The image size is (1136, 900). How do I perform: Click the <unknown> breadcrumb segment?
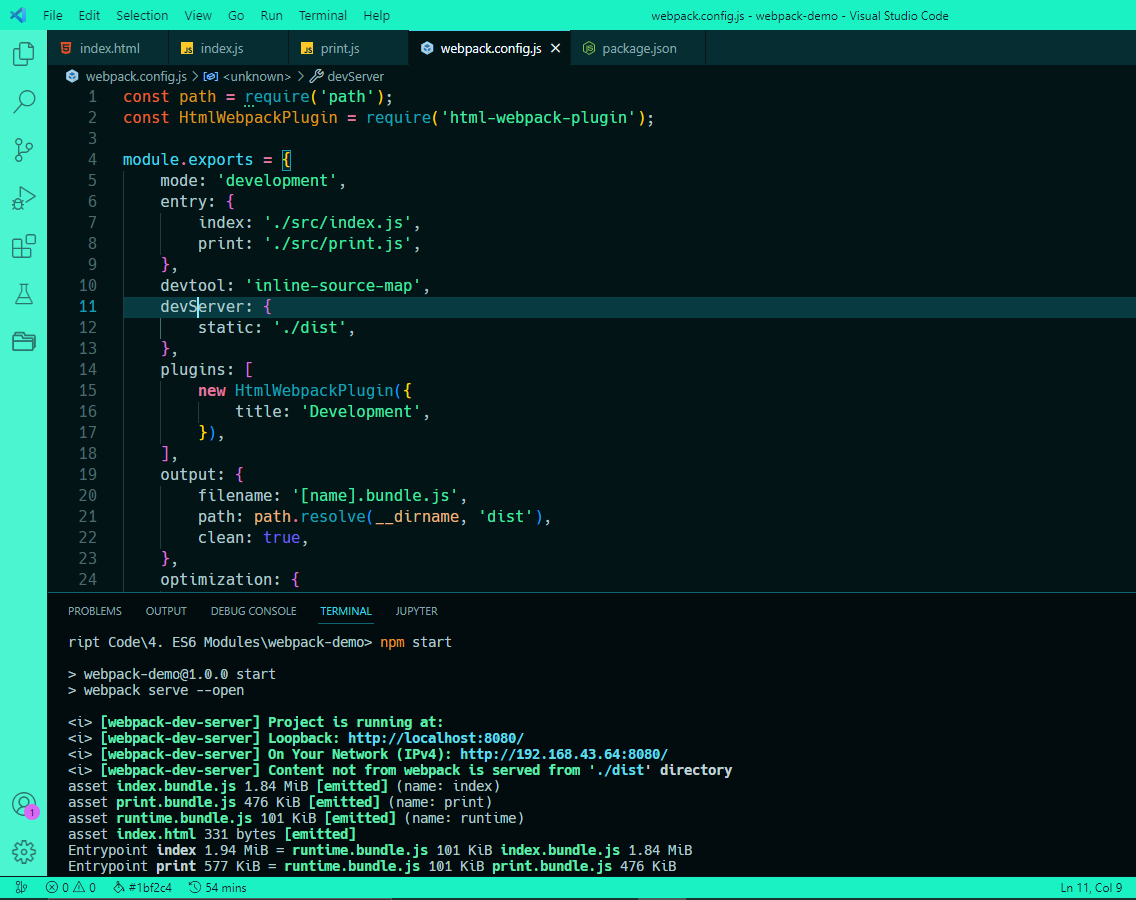click(256, 76)
